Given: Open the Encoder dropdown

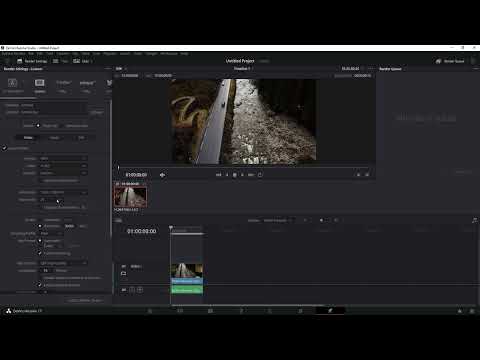Looking at the screenshot, I should [x=63, y=173].
